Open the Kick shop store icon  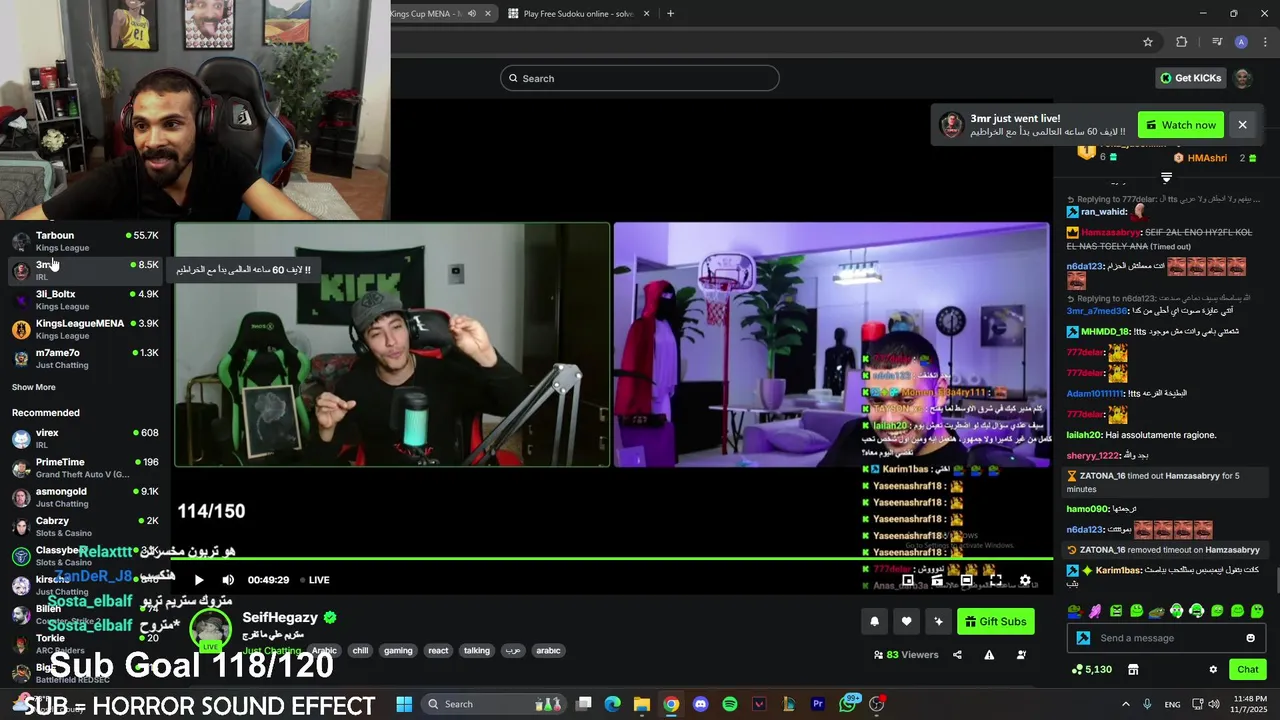pos(1133,670)
